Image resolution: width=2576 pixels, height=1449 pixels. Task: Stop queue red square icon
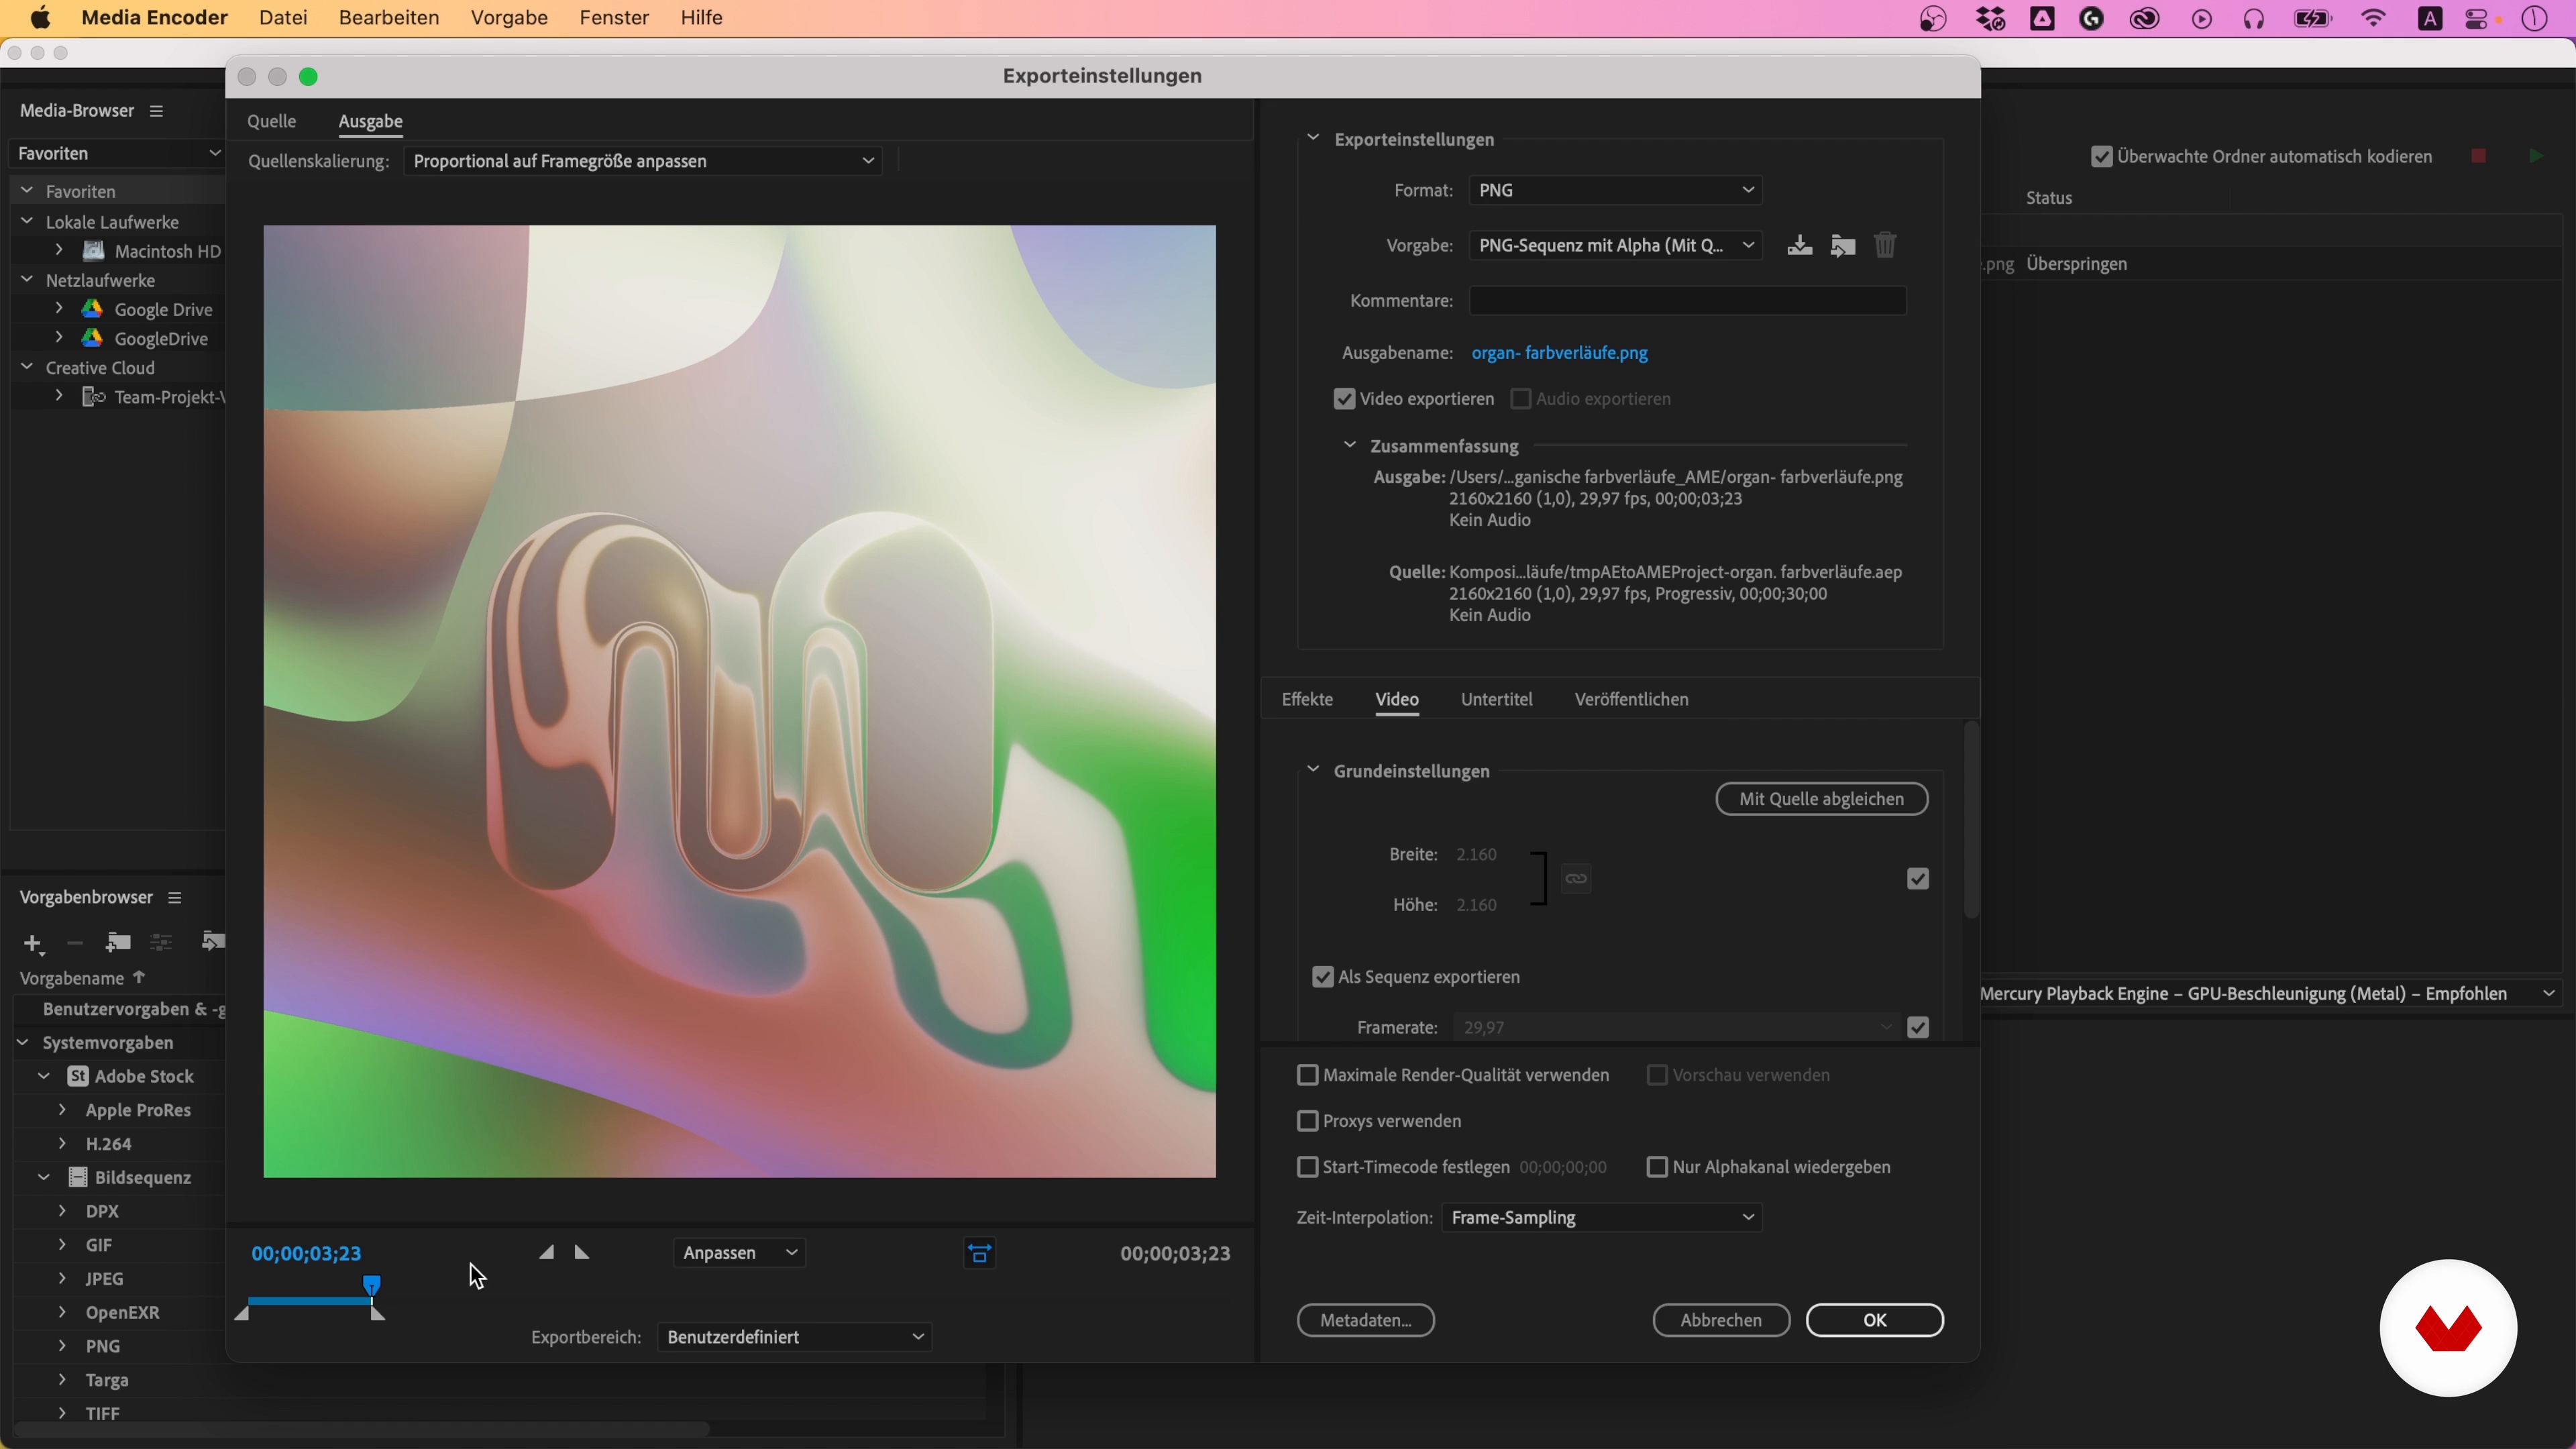pyautogui.click(x=2478, y=156)
